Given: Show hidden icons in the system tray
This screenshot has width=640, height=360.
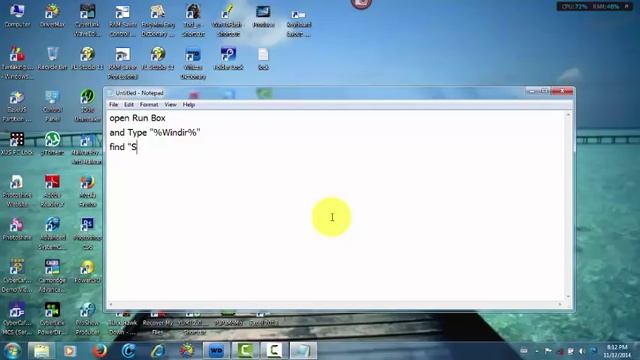Looking at the screenshot, I should pos(537,351).
